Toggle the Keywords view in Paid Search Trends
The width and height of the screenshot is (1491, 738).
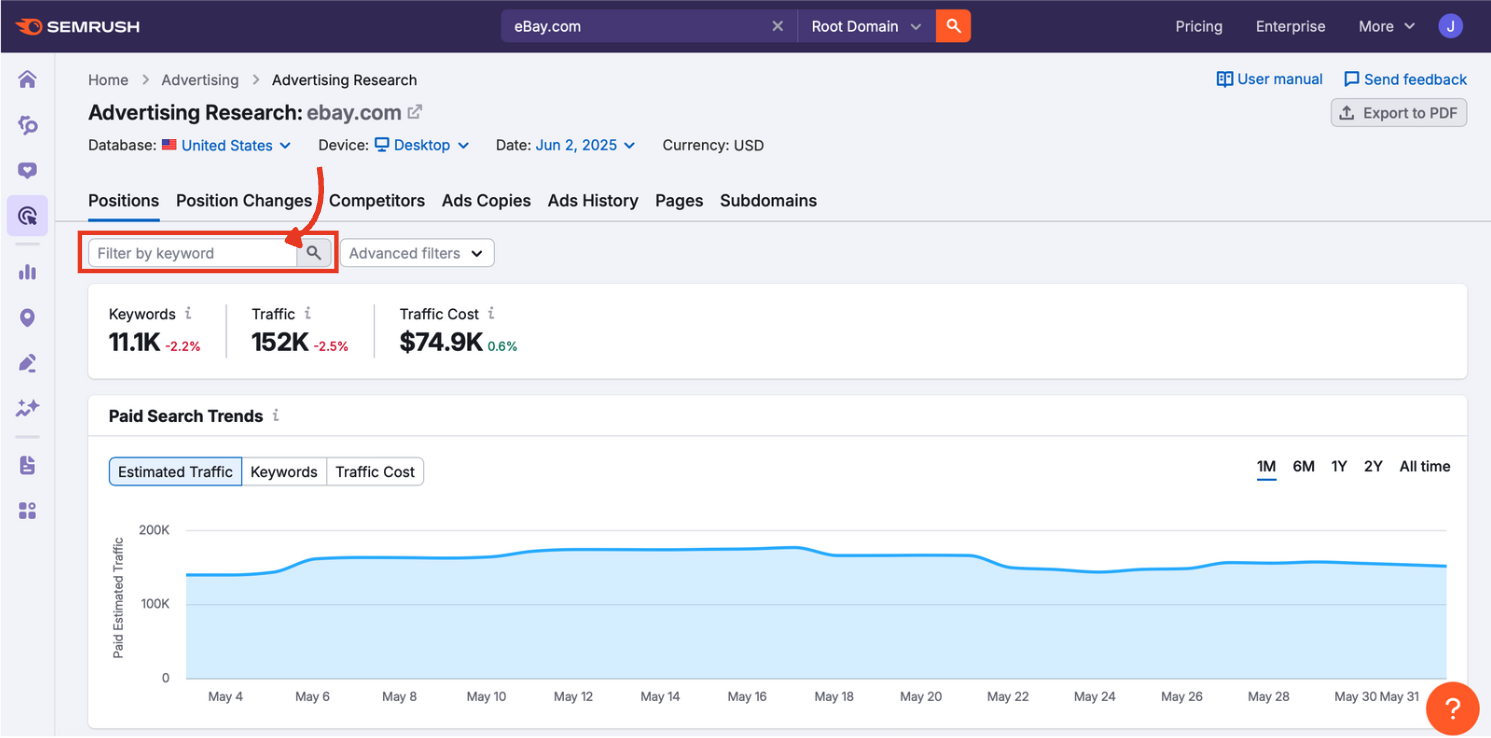(284, 471)
